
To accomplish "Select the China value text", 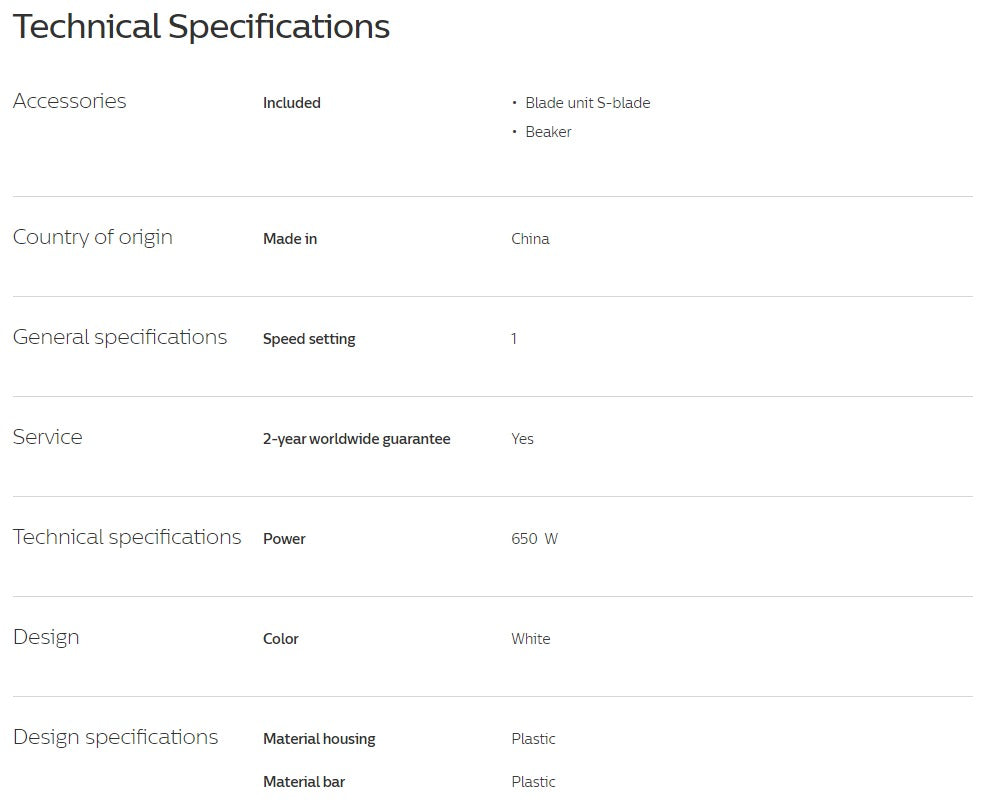I will point(530,239).
